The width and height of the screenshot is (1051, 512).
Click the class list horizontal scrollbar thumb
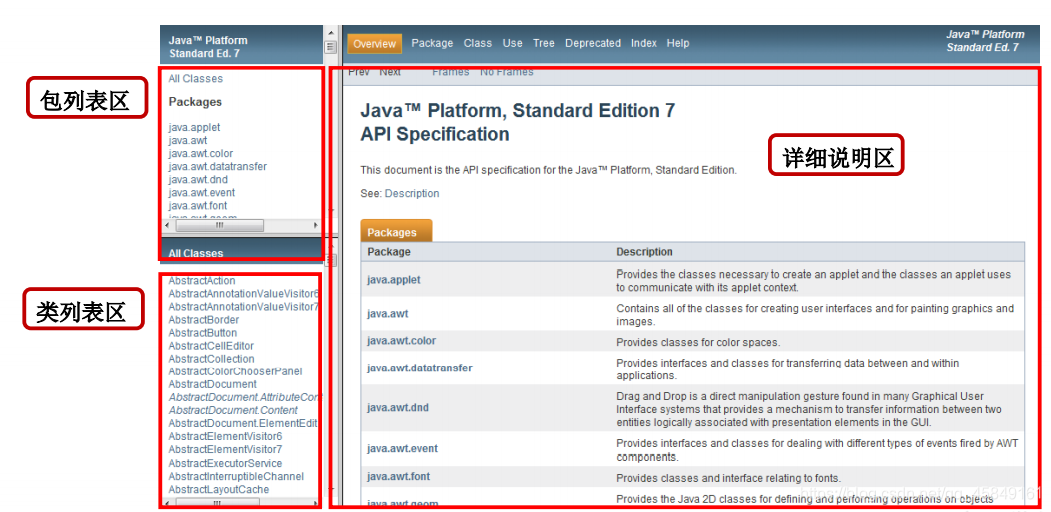click(217, 502)
